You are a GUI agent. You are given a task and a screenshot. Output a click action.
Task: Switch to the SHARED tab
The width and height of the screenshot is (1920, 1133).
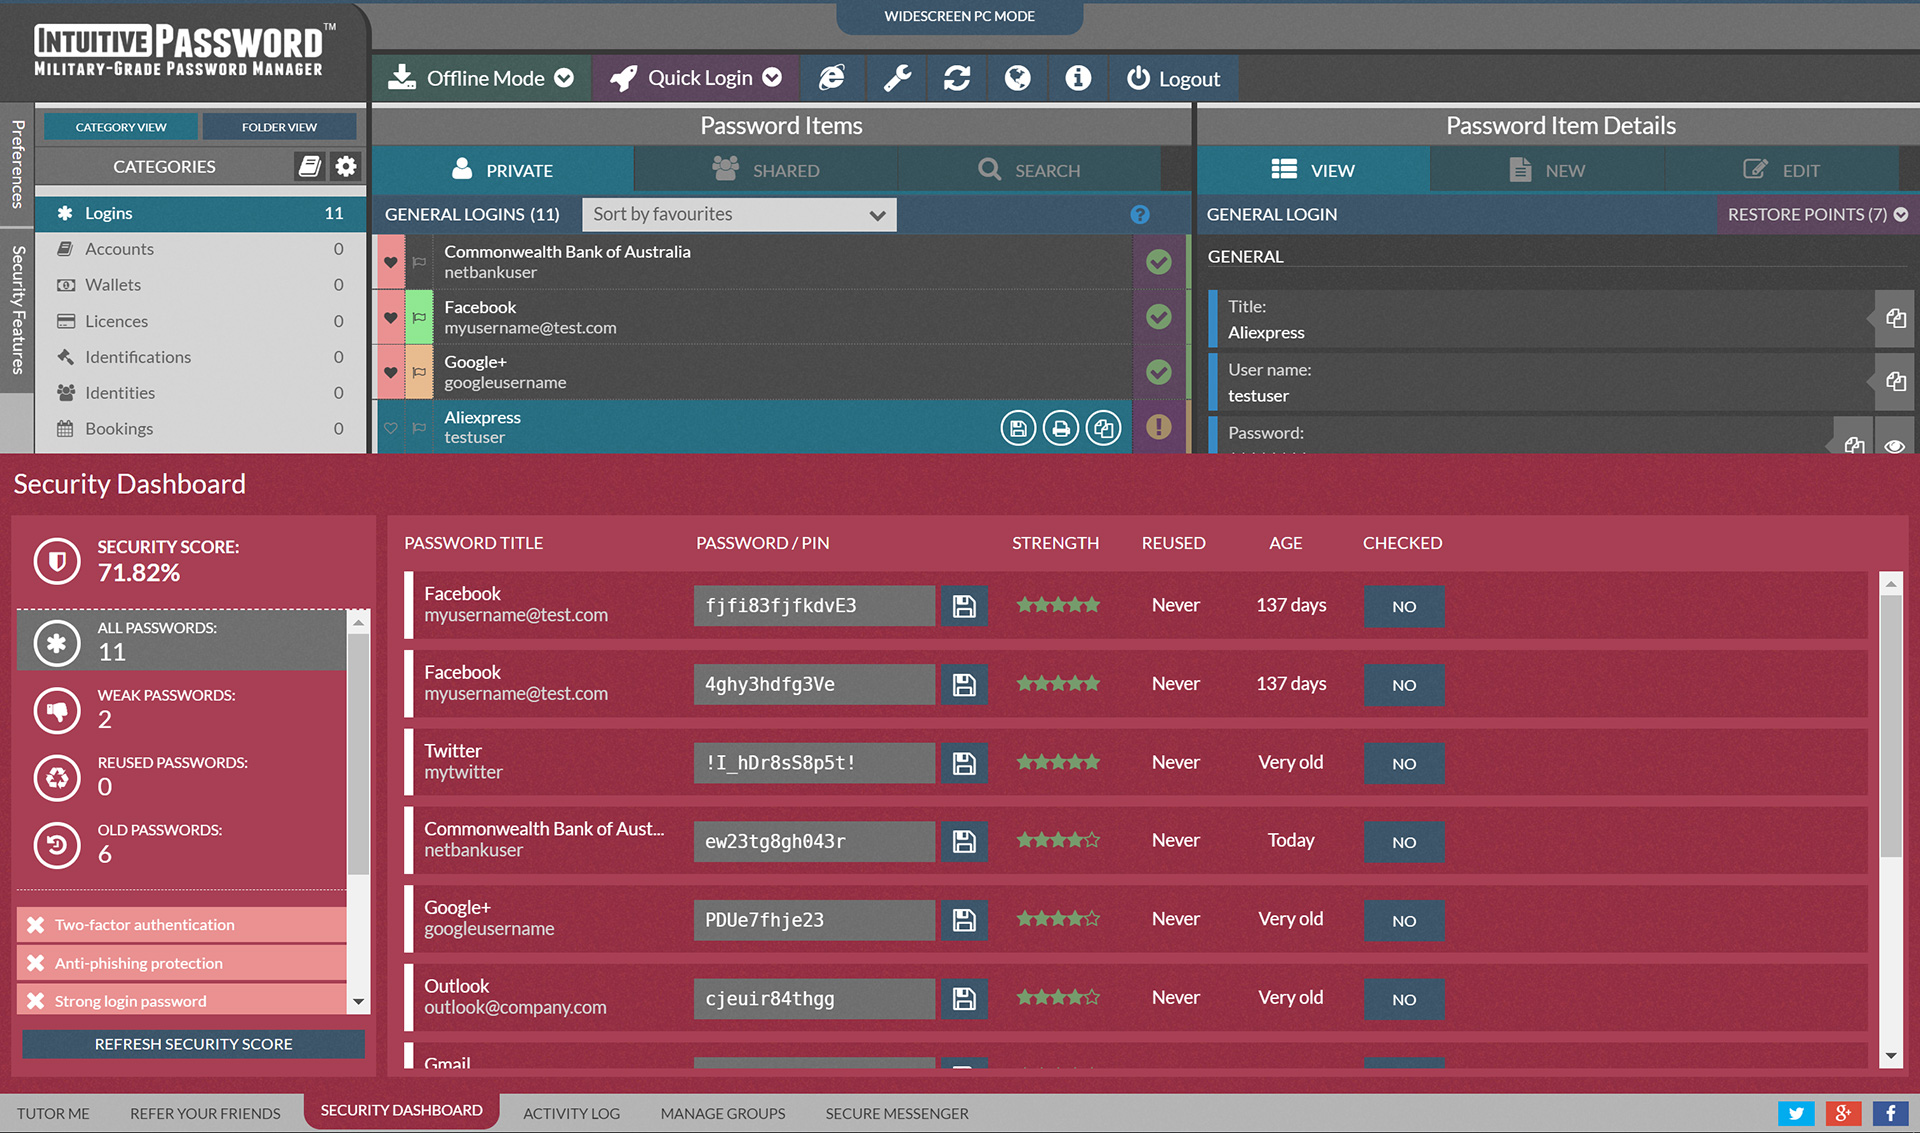766,170
